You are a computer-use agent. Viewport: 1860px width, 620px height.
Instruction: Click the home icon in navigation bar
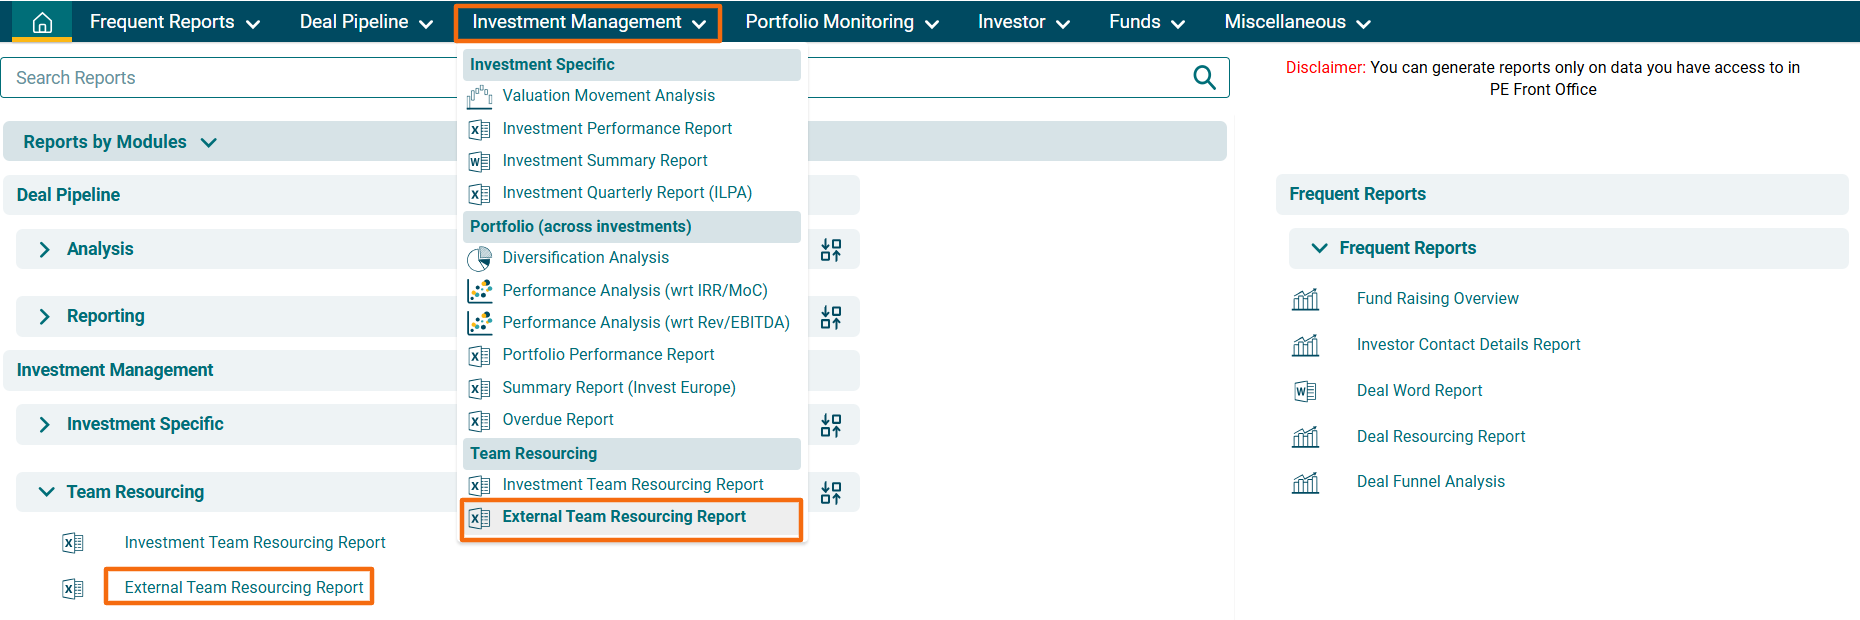tap(42, 22)
